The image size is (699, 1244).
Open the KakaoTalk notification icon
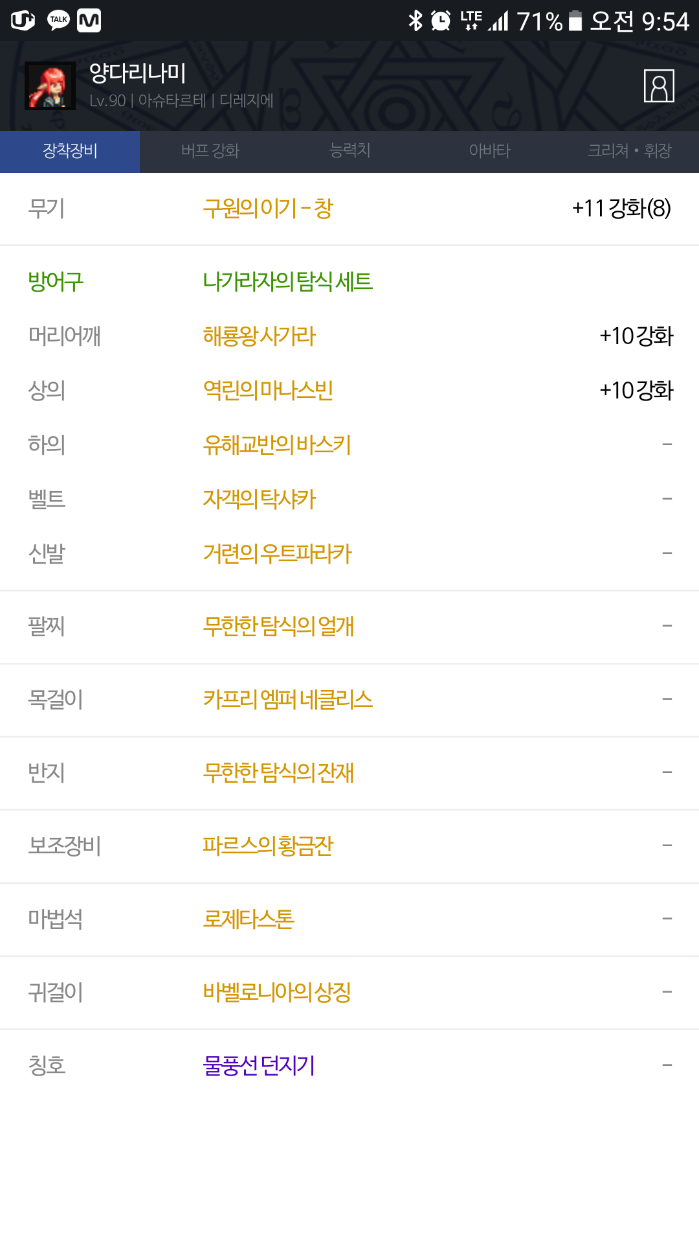(58, 20)
